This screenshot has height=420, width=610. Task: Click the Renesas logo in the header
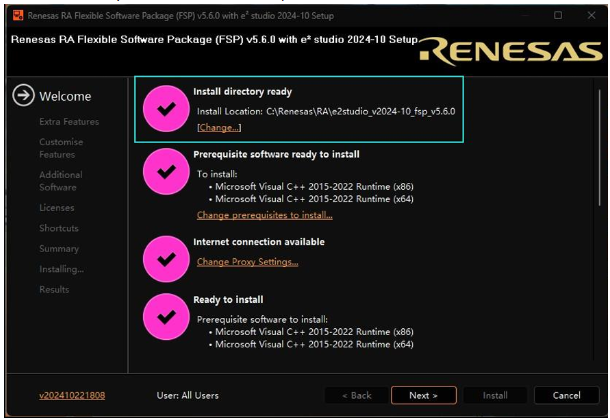pyautogui.click(x=511, y=51)
